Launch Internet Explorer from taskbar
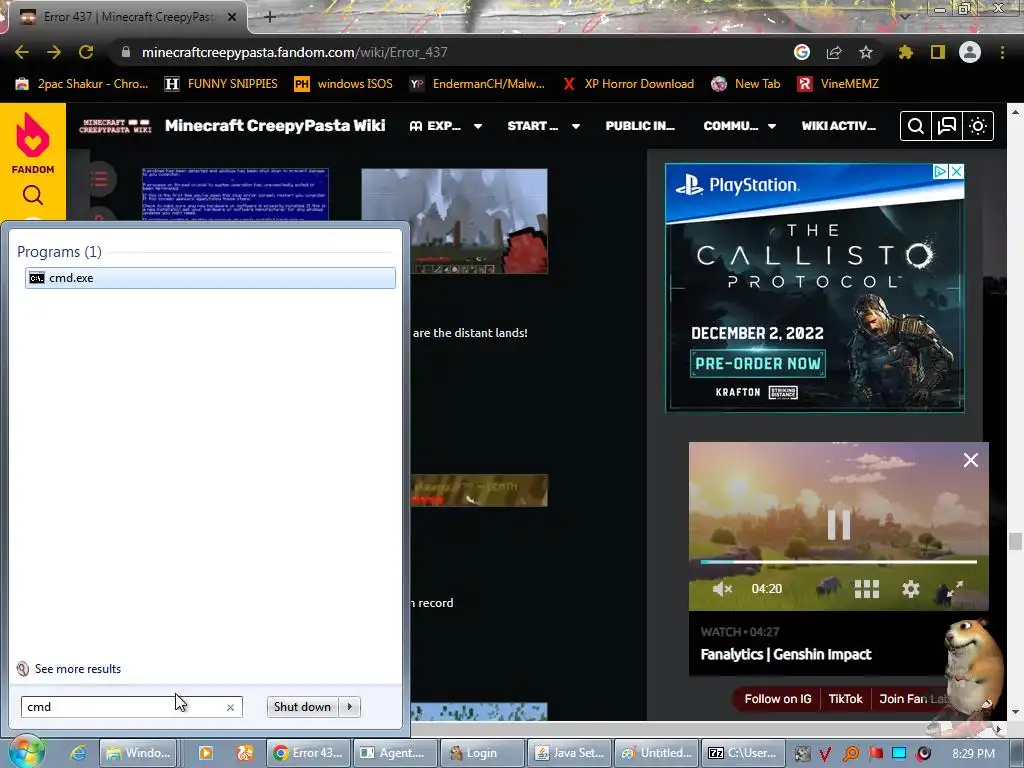1024x768 pixels. [x=78, y=753]
